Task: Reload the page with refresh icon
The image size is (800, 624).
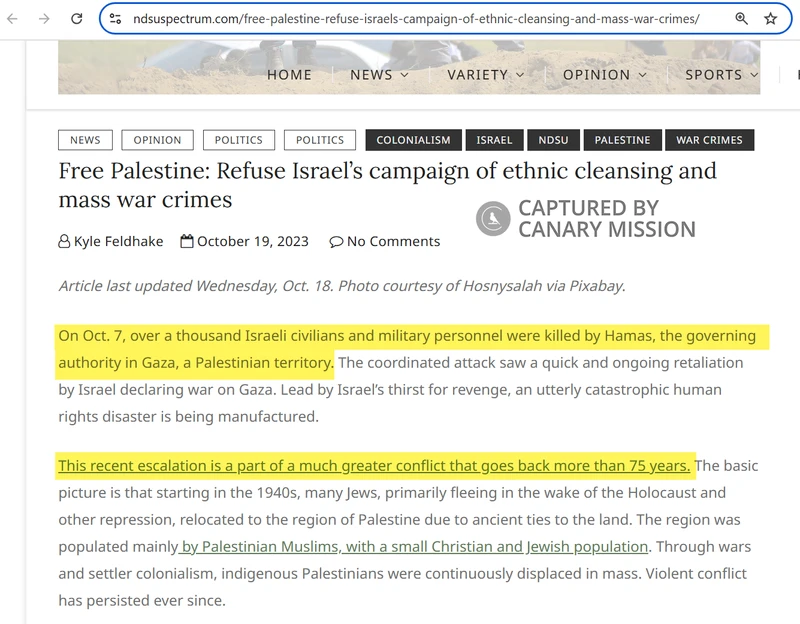Action: click(x=77, y=19)
